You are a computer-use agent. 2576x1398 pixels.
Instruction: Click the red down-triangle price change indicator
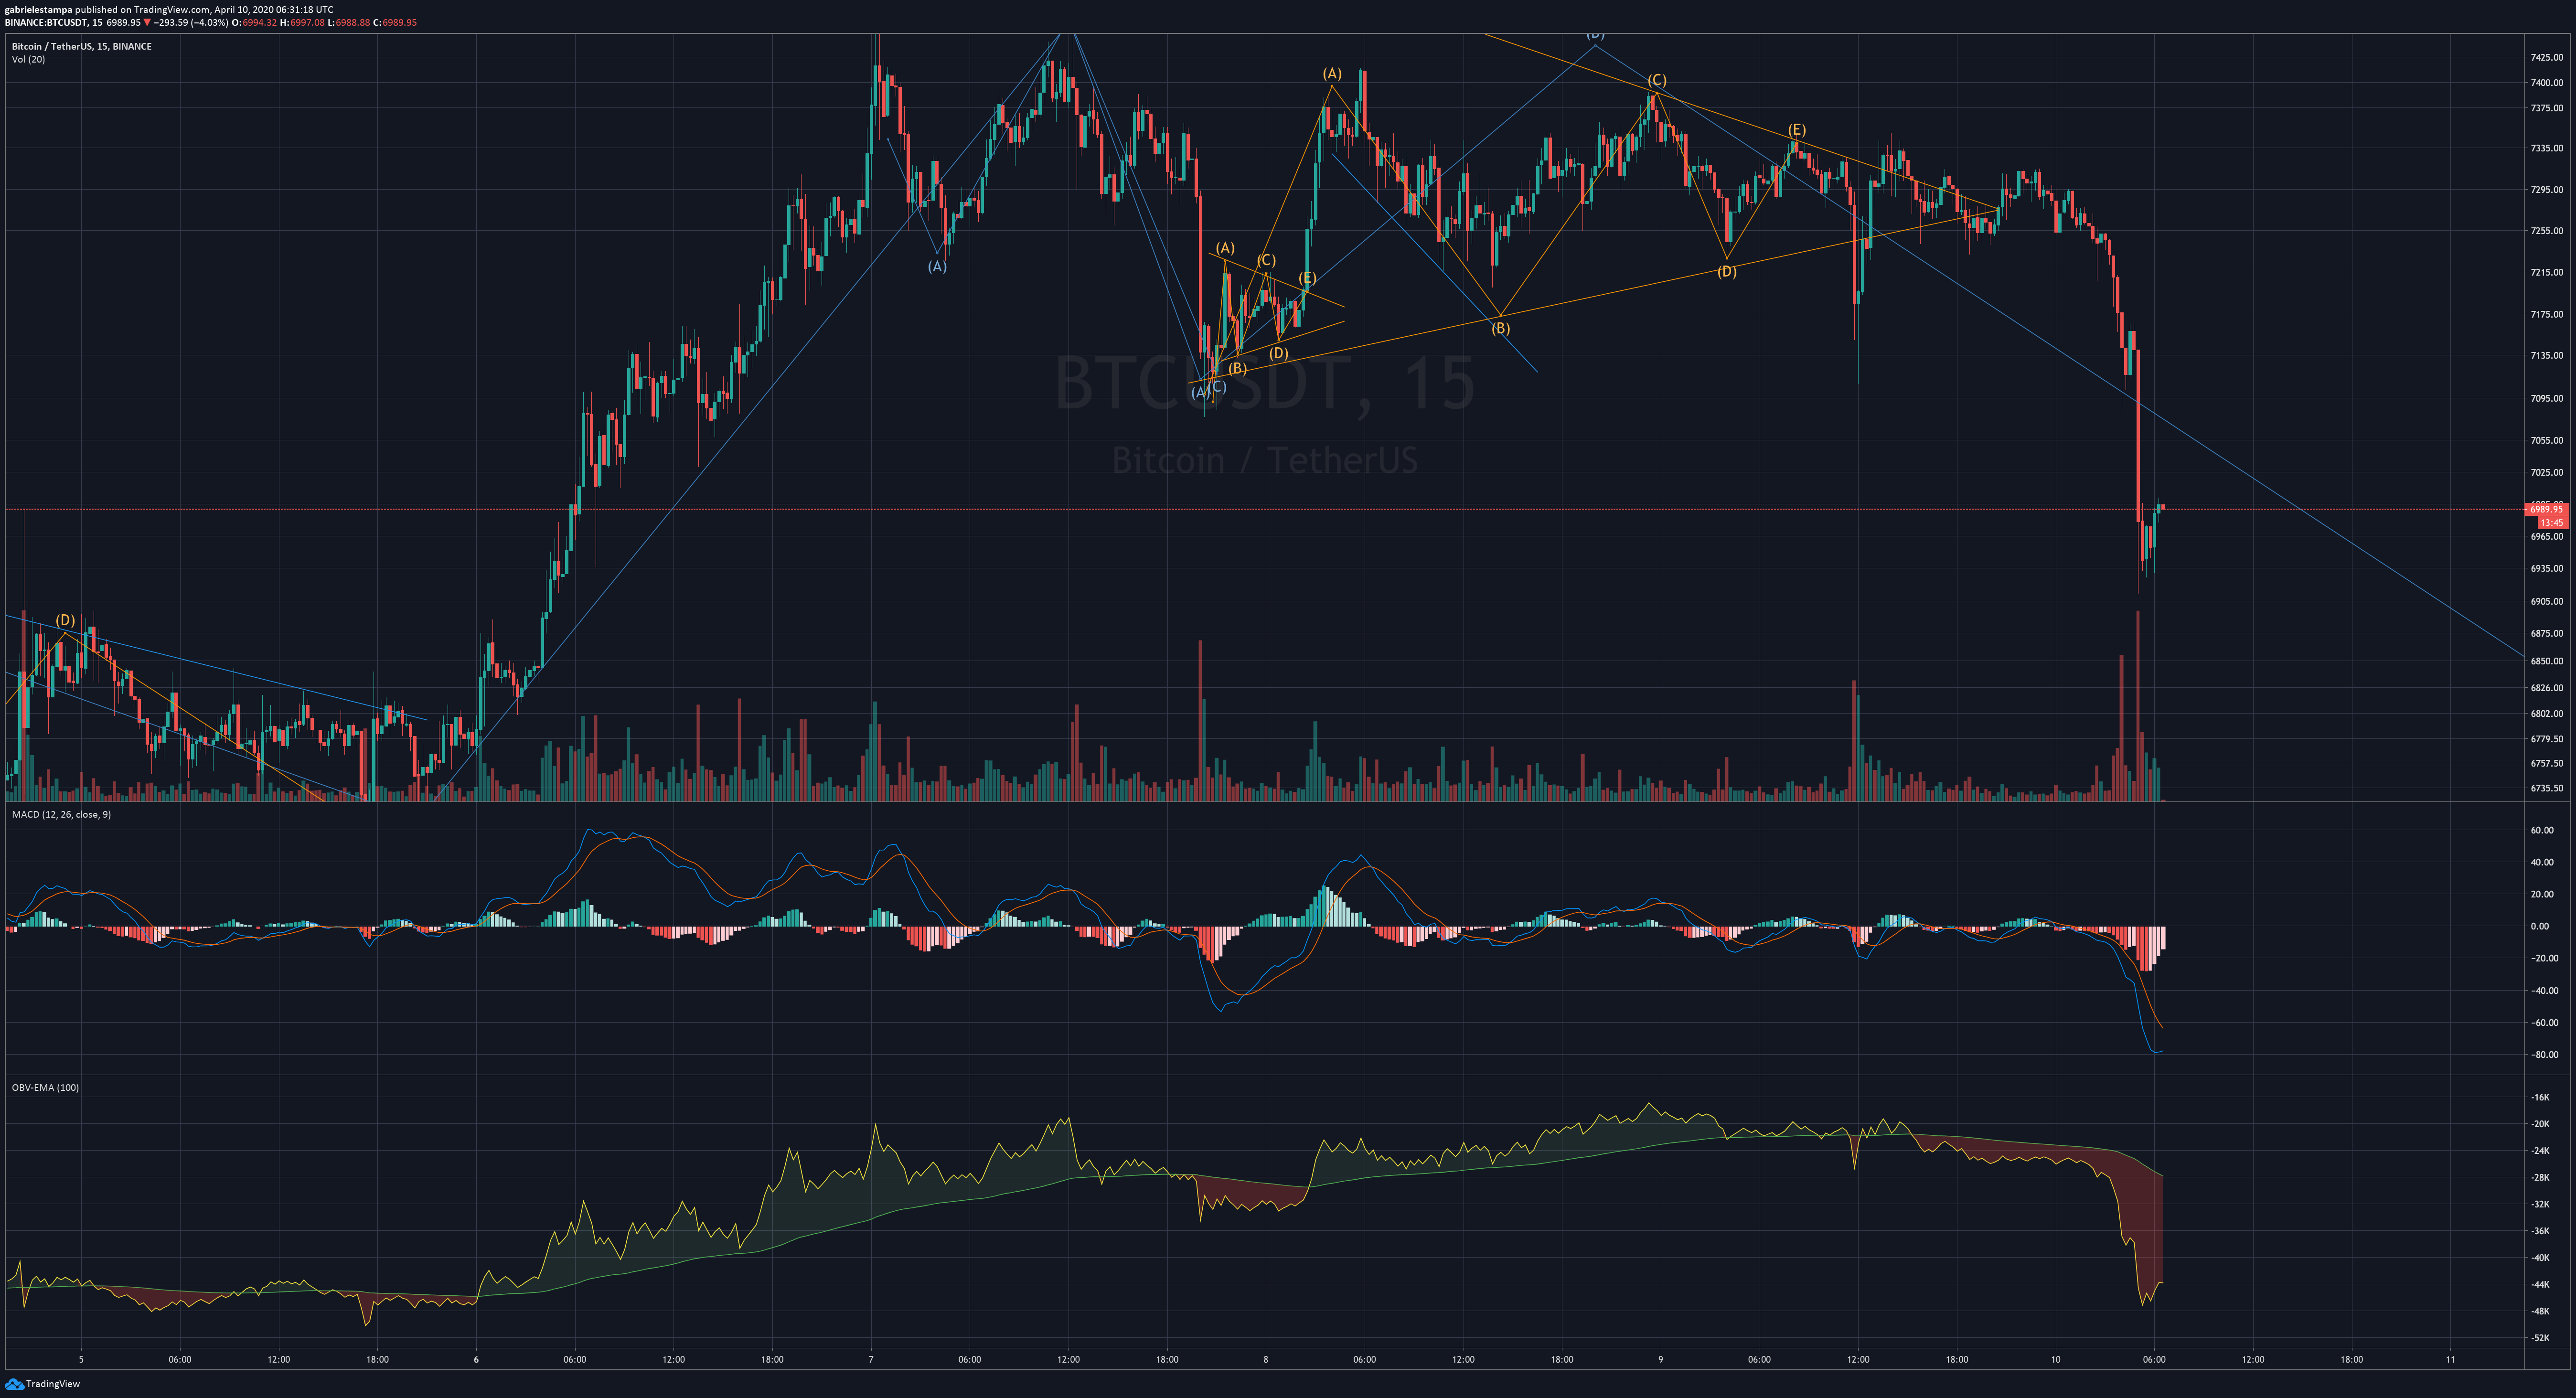coord(147,22)
